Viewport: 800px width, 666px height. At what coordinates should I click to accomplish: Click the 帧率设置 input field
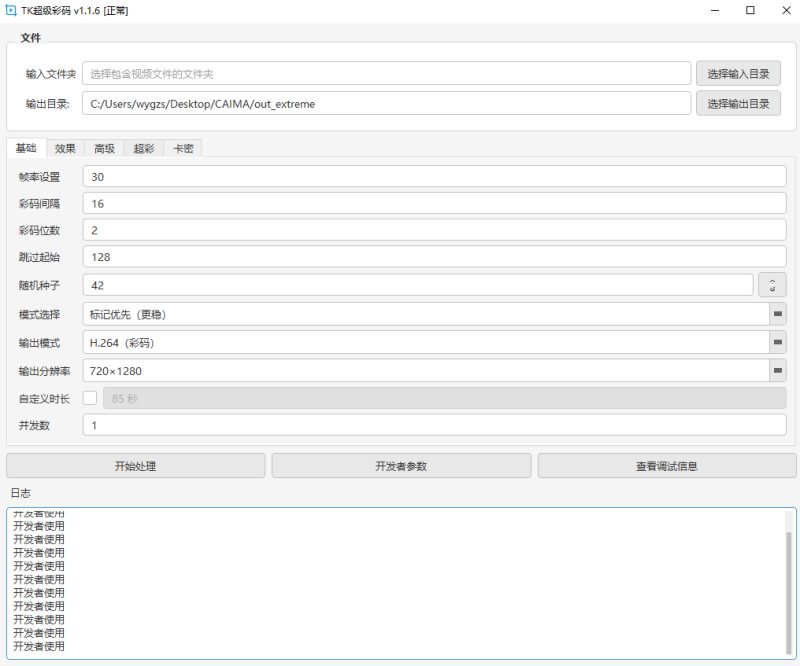point(434,177)
